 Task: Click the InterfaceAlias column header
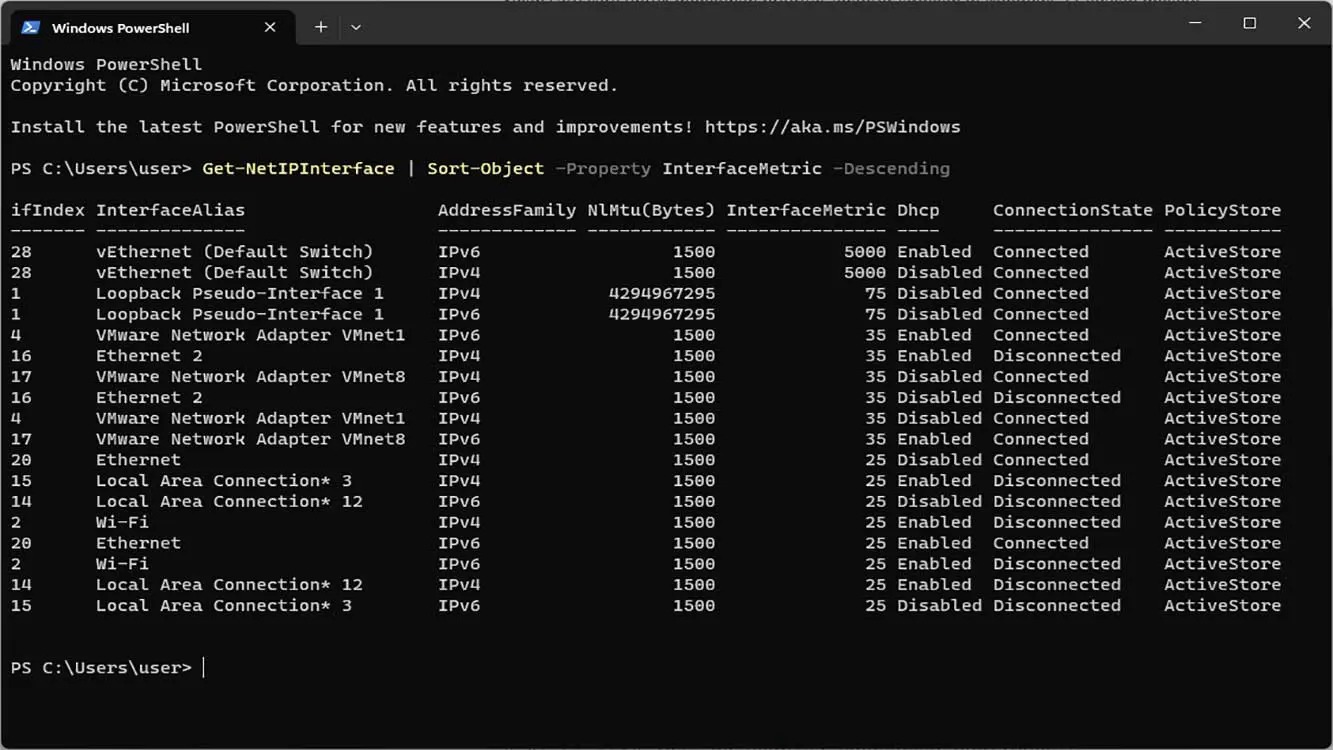coord(170,210)
